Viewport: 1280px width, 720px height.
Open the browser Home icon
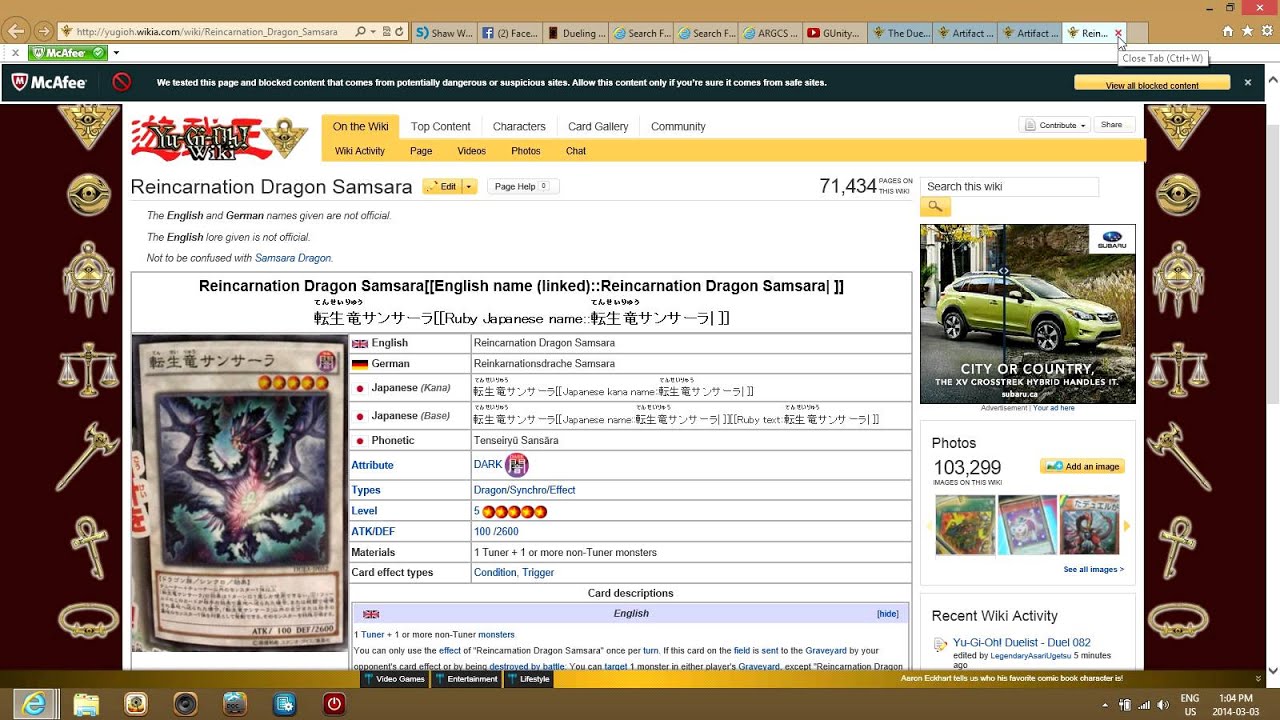pyautogui.click(x=1228, y=32)
